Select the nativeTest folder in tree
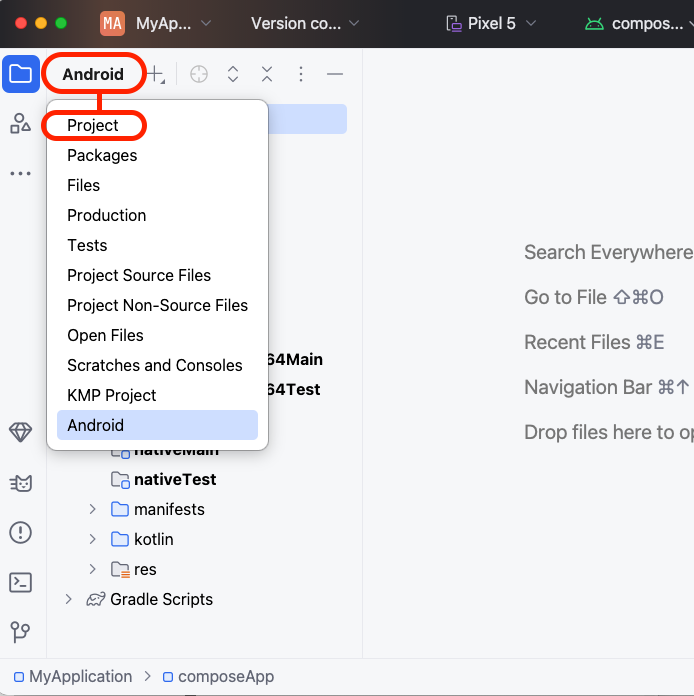This screenshot has width=694, height=696. pyautogui.click(x=175, y=479)
